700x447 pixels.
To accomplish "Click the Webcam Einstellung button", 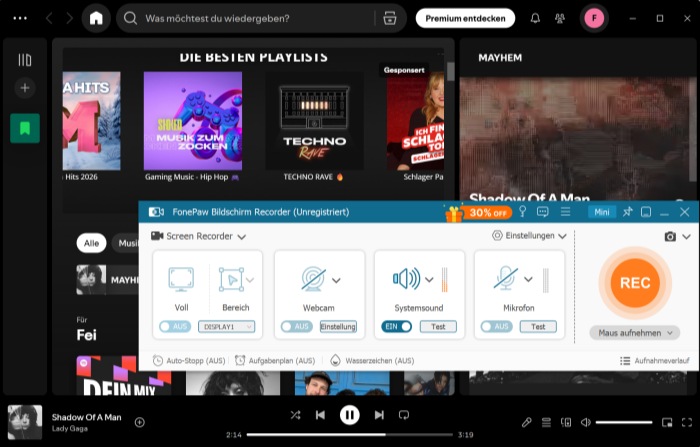I will [338, 326].
